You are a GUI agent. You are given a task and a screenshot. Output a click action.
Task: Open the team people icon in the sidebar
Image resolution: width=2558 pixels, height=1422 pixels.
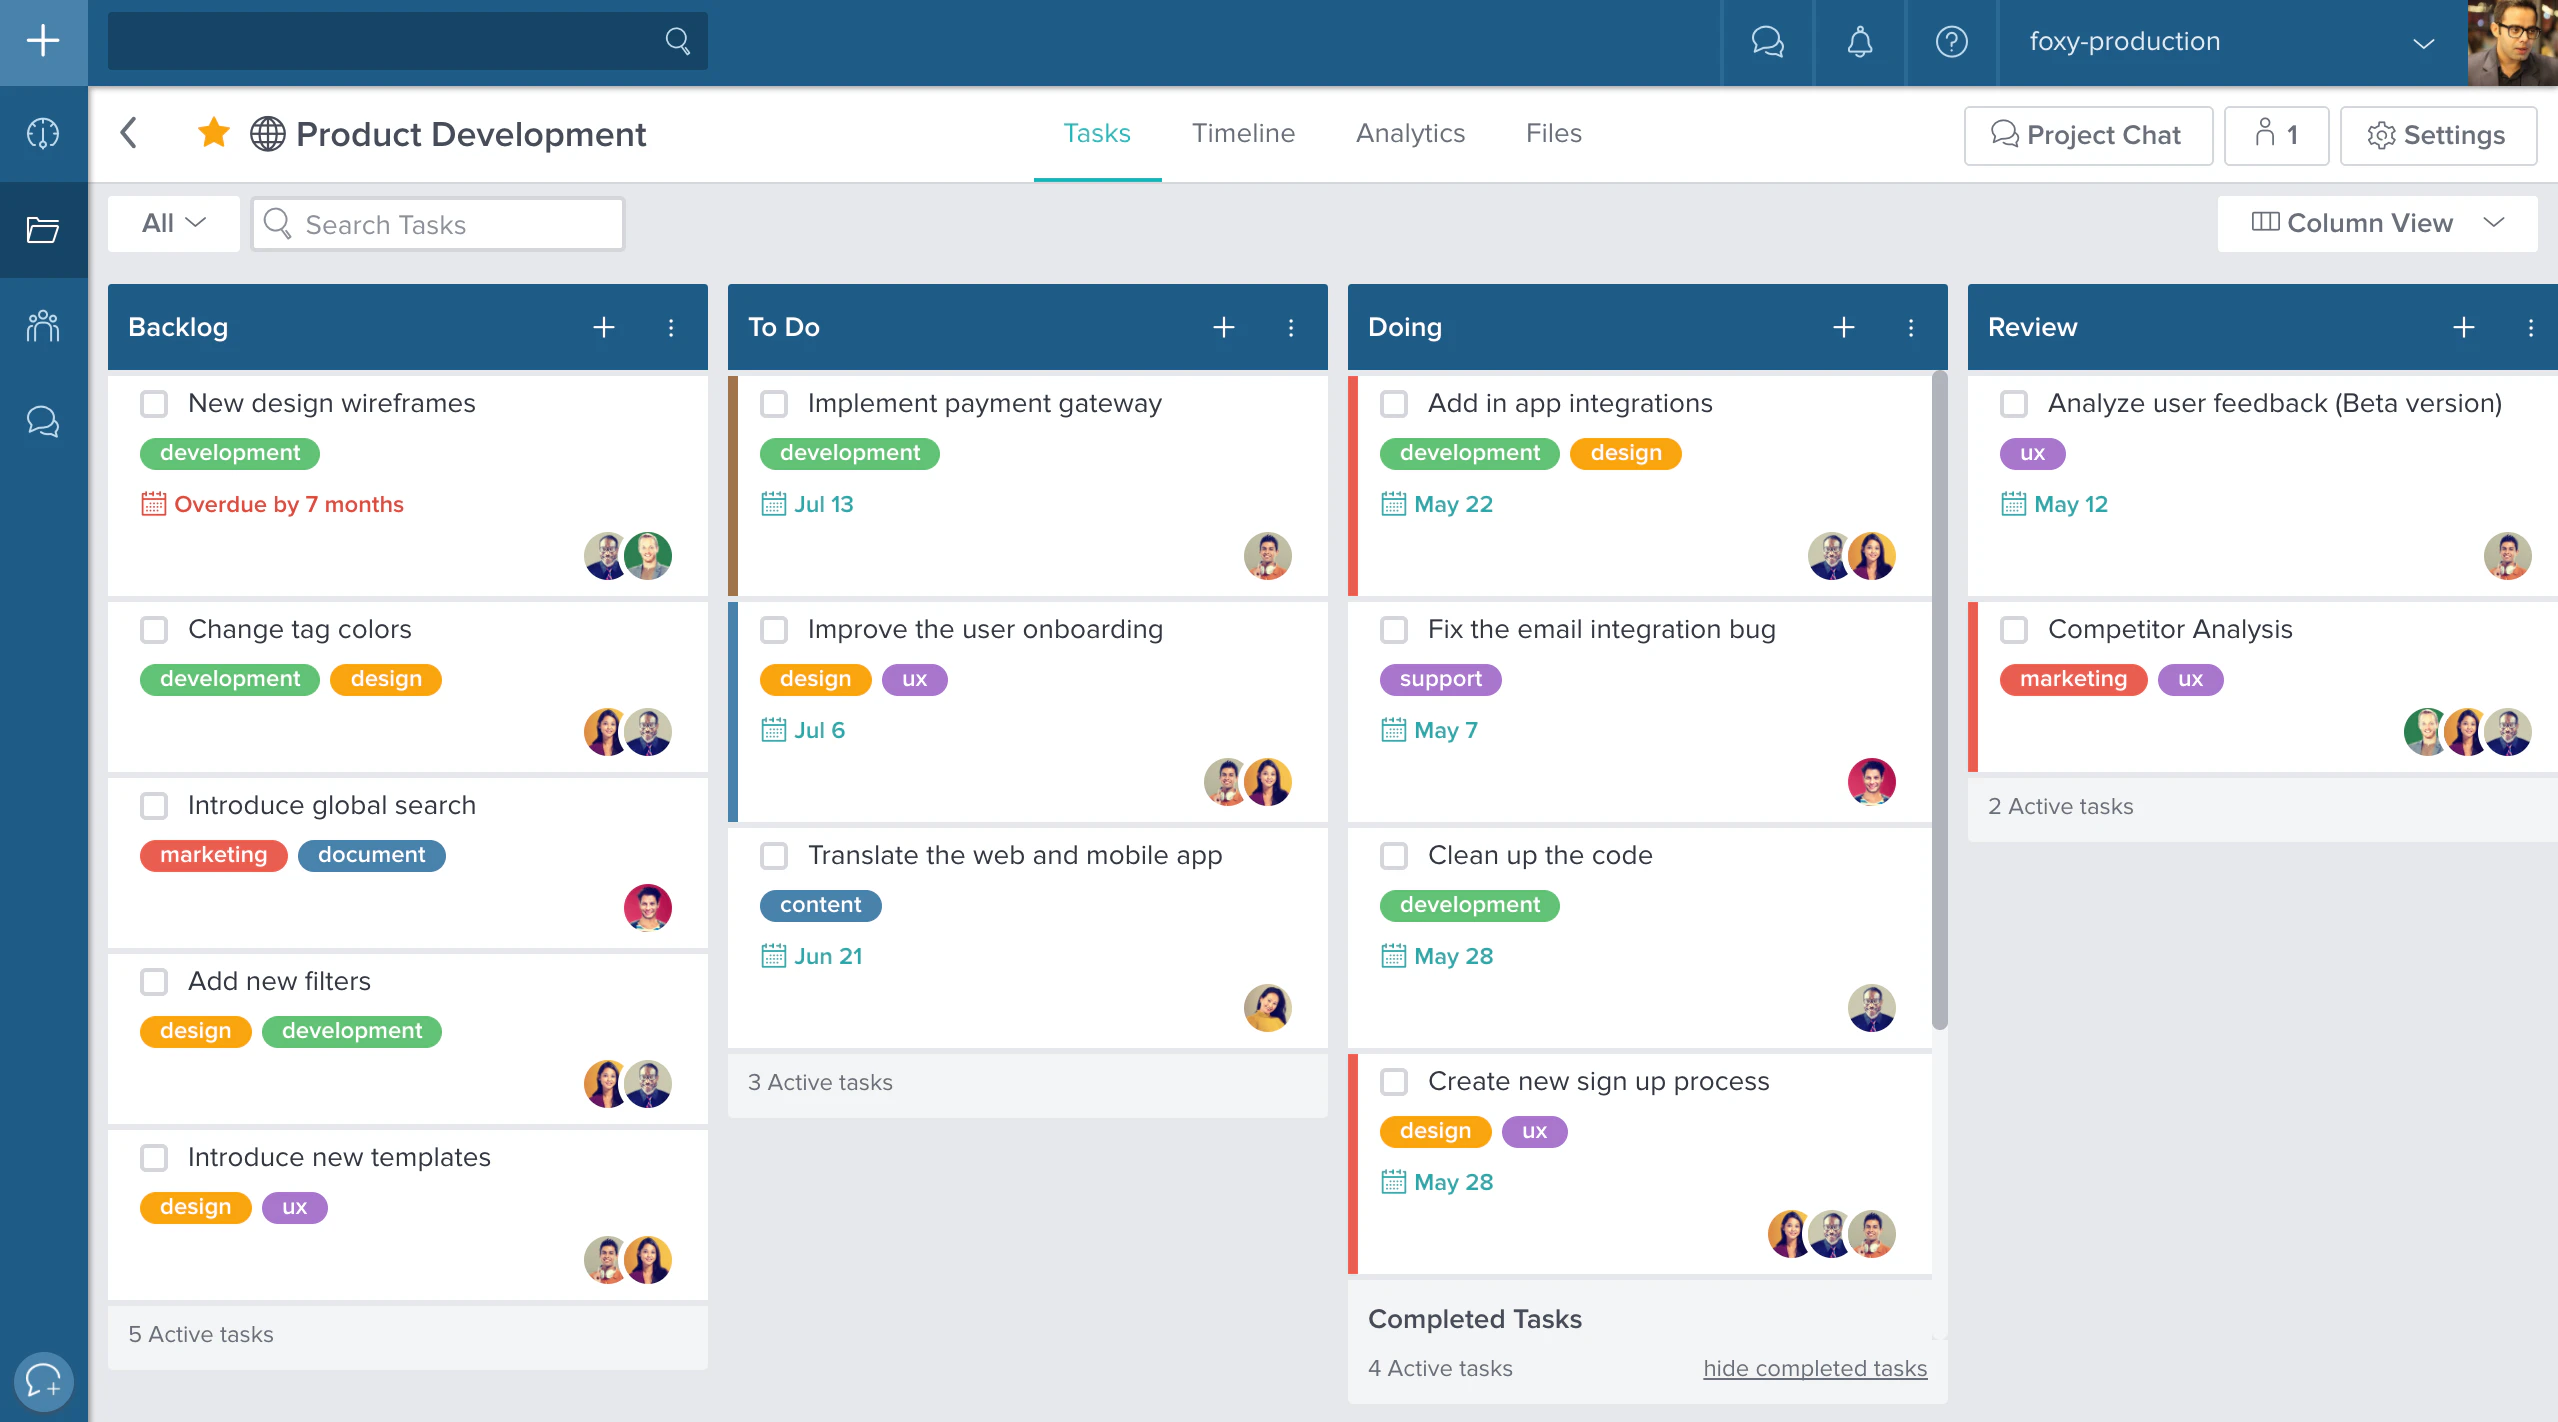(x=43, y=325)
